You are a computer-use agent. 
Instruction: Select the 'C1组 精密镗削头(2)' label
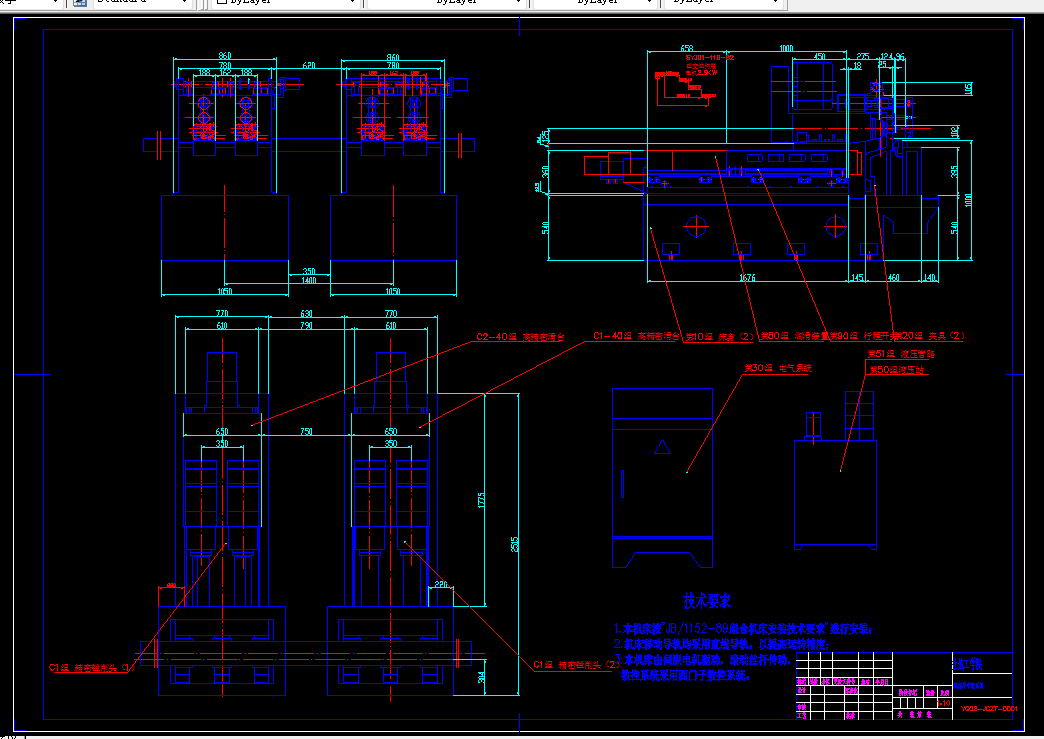[577, 665]
